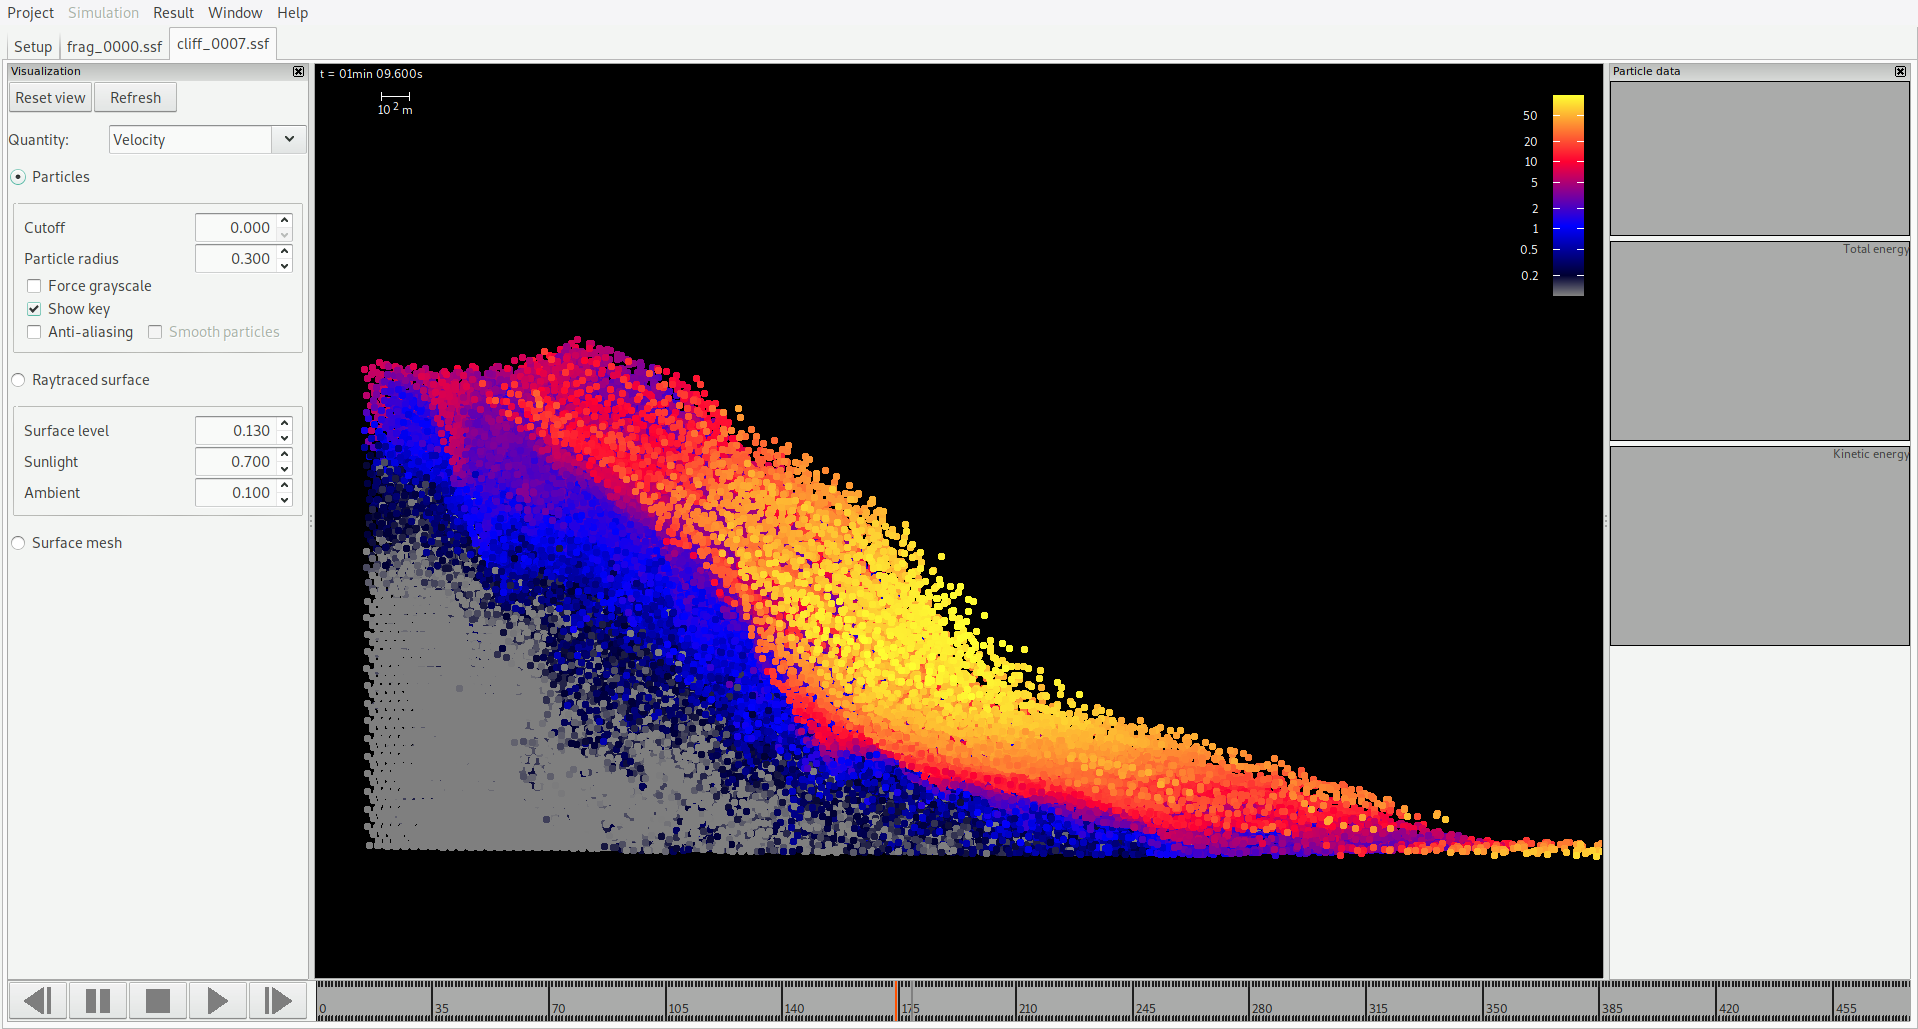Click the orange current-frame marker on timeline
This screenshot has height=1029, width=1918.
coord(897,1000)
